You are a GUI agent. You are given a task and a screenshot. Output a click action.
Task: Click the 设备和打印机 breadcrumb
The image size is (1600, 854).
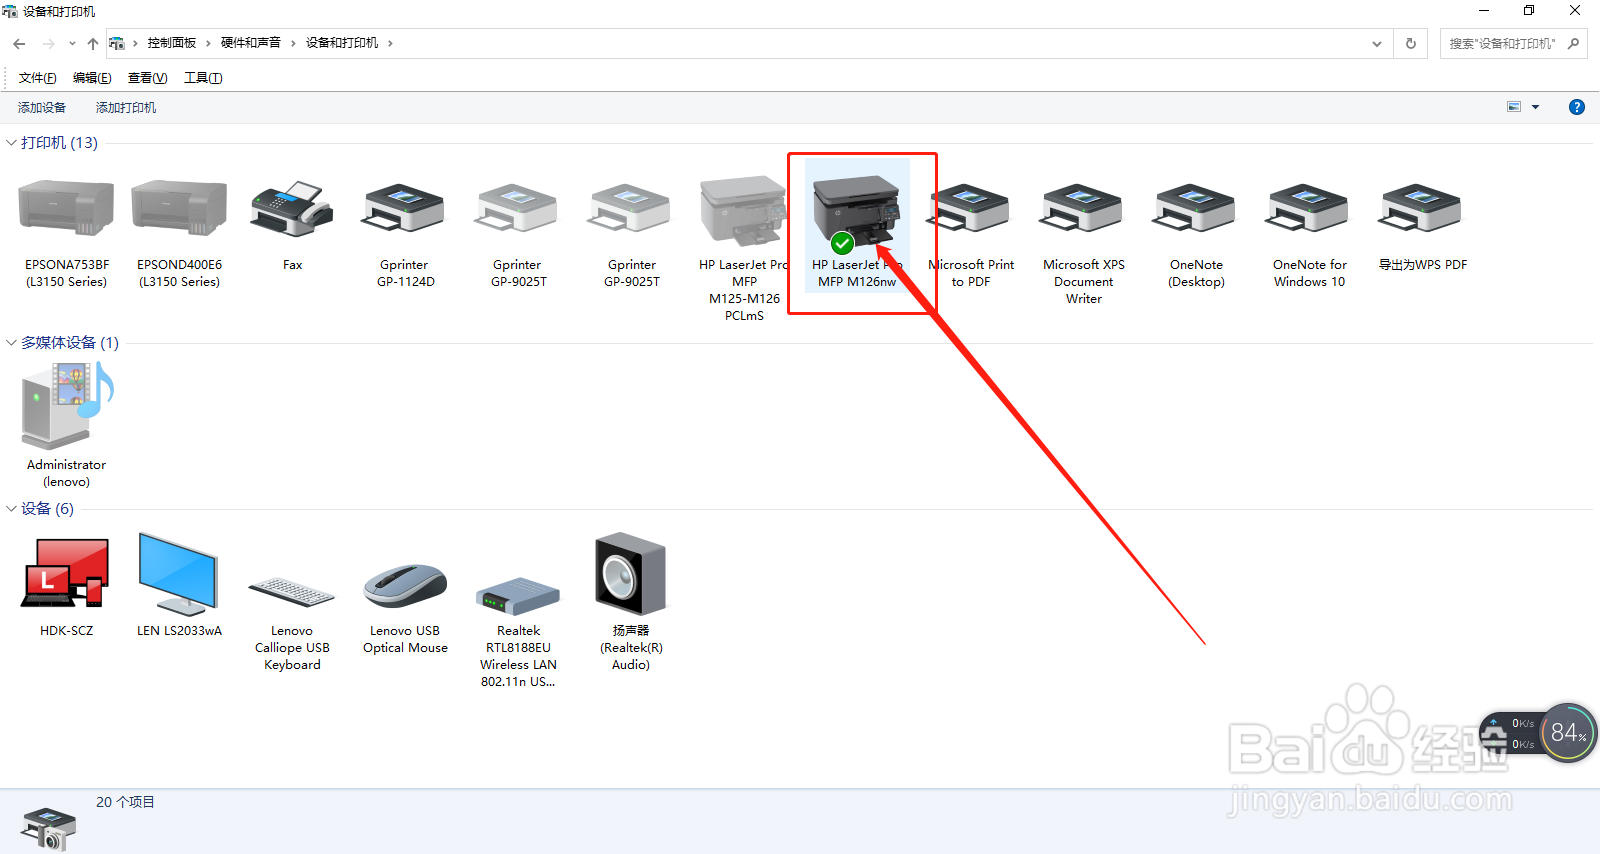(342, 43)
